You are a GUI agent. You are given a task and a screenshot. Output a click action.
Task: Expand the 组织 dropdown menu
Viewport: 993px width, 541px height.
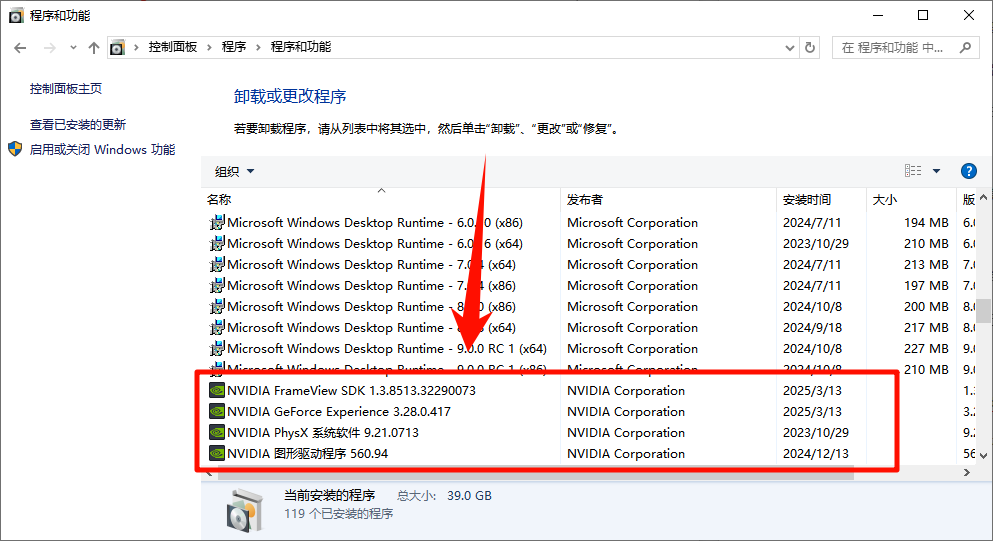click(235, 171)
